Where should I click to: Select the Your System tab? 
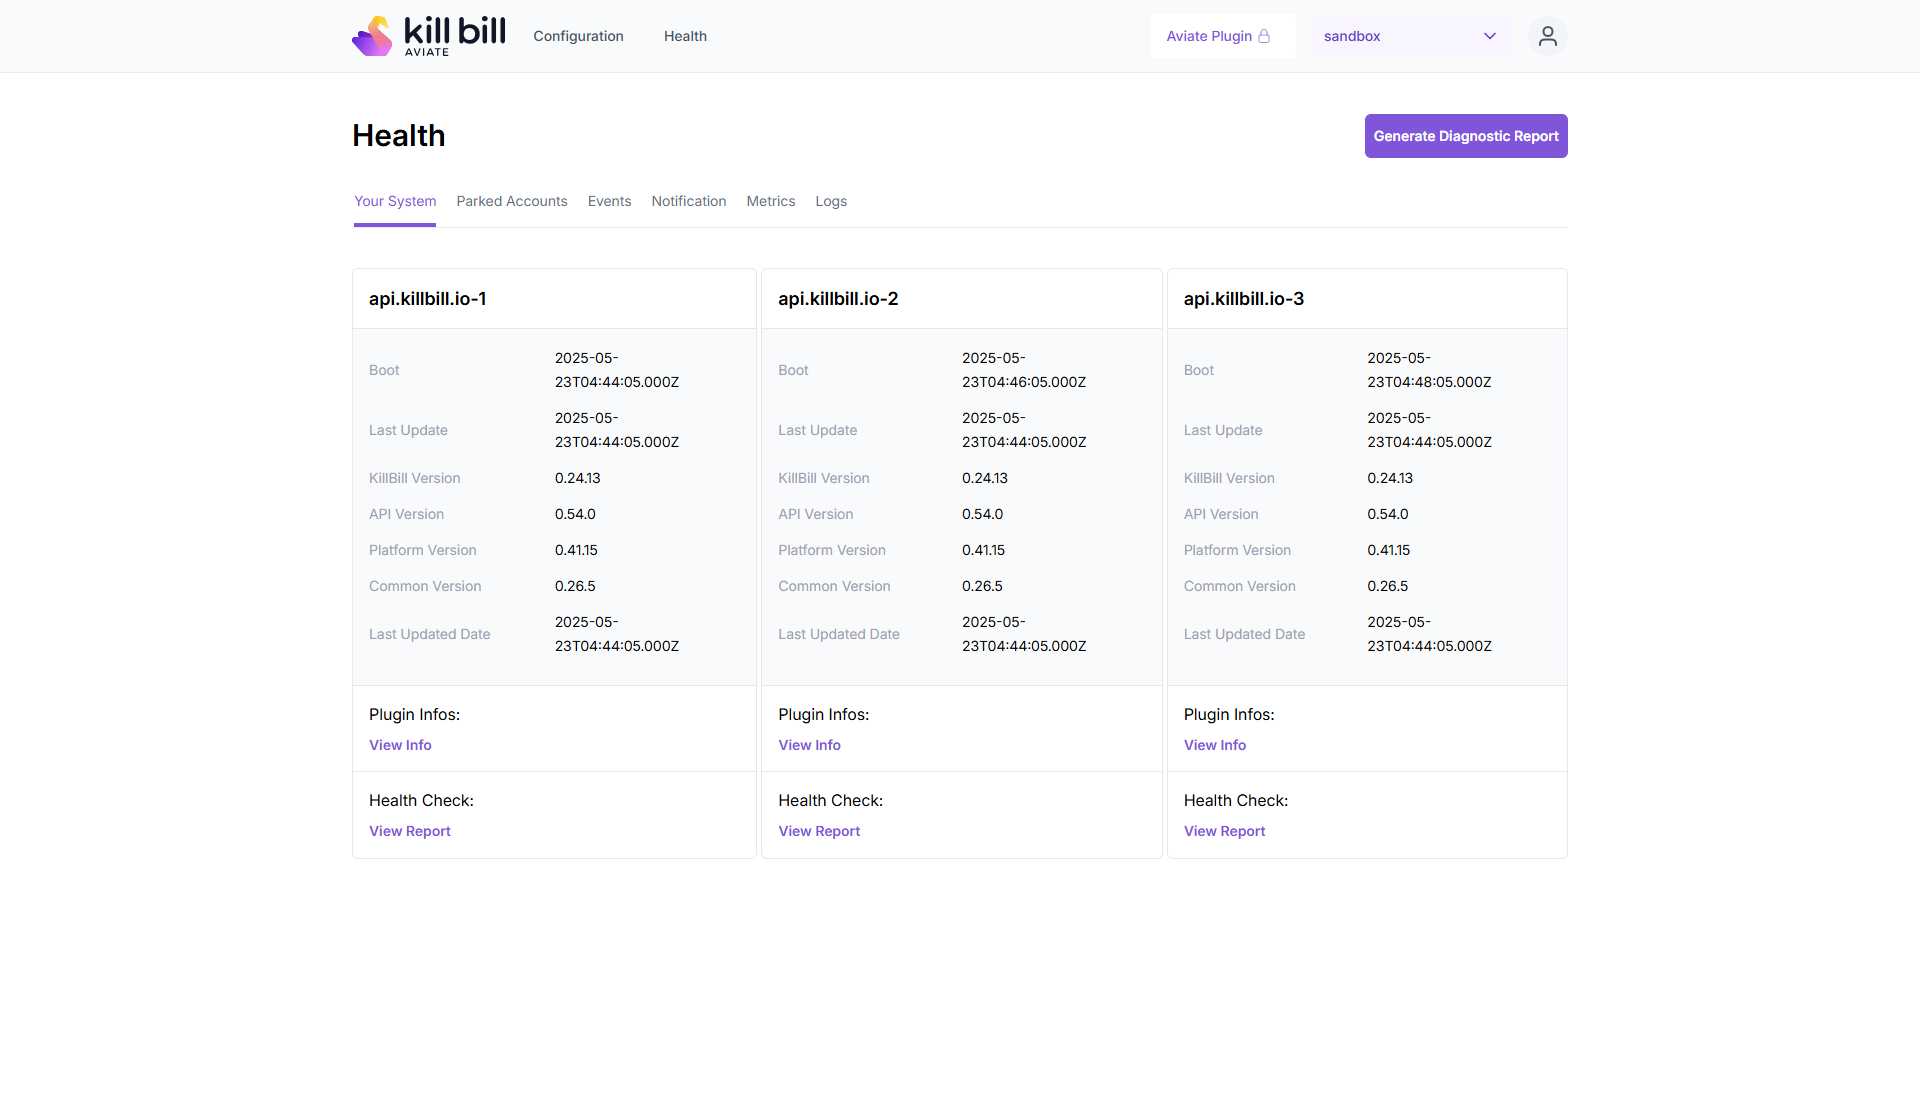[x=395, y=201]
